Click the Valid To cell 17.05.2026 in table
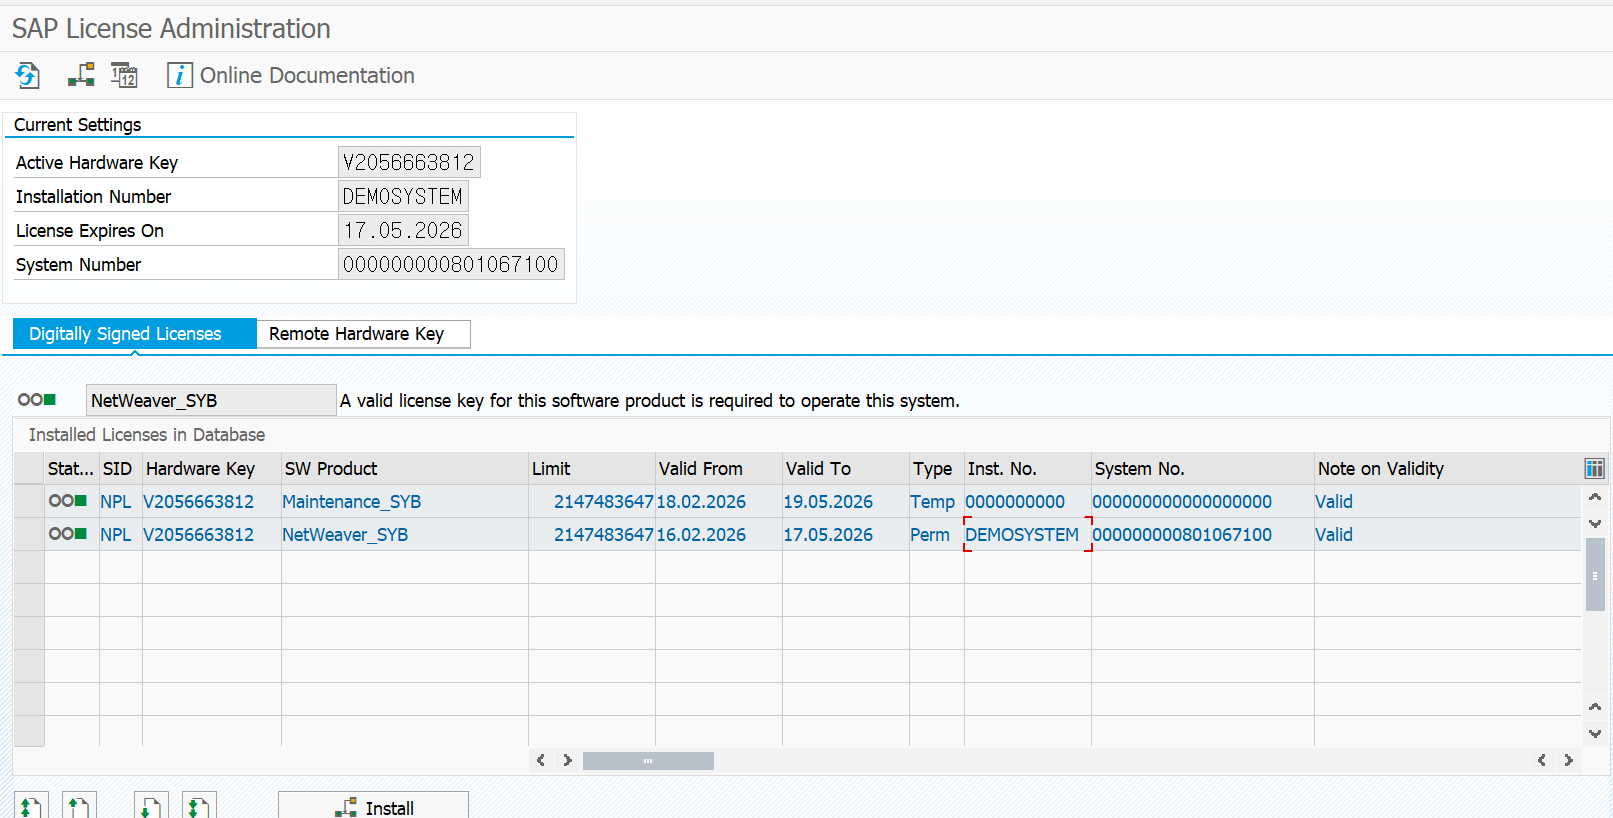Image resolution: width=1613 pixels, height=818 pixels. point(846,534)
